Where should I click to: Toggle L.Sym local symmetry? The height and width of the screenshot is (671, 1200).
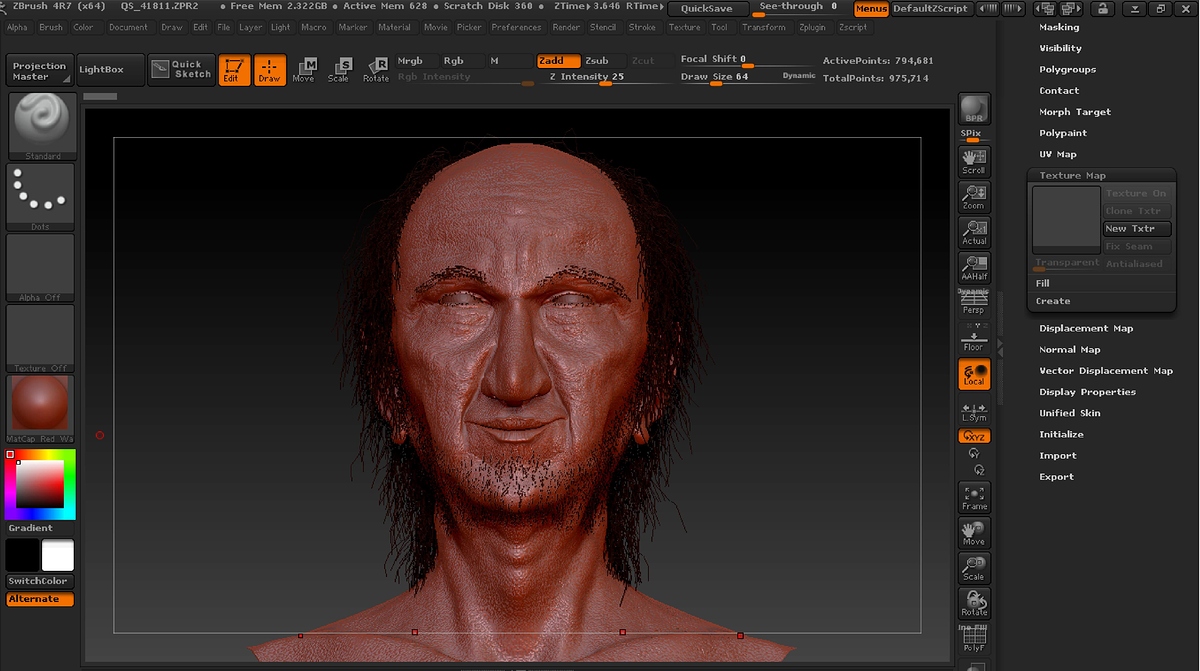coord(974,411)
